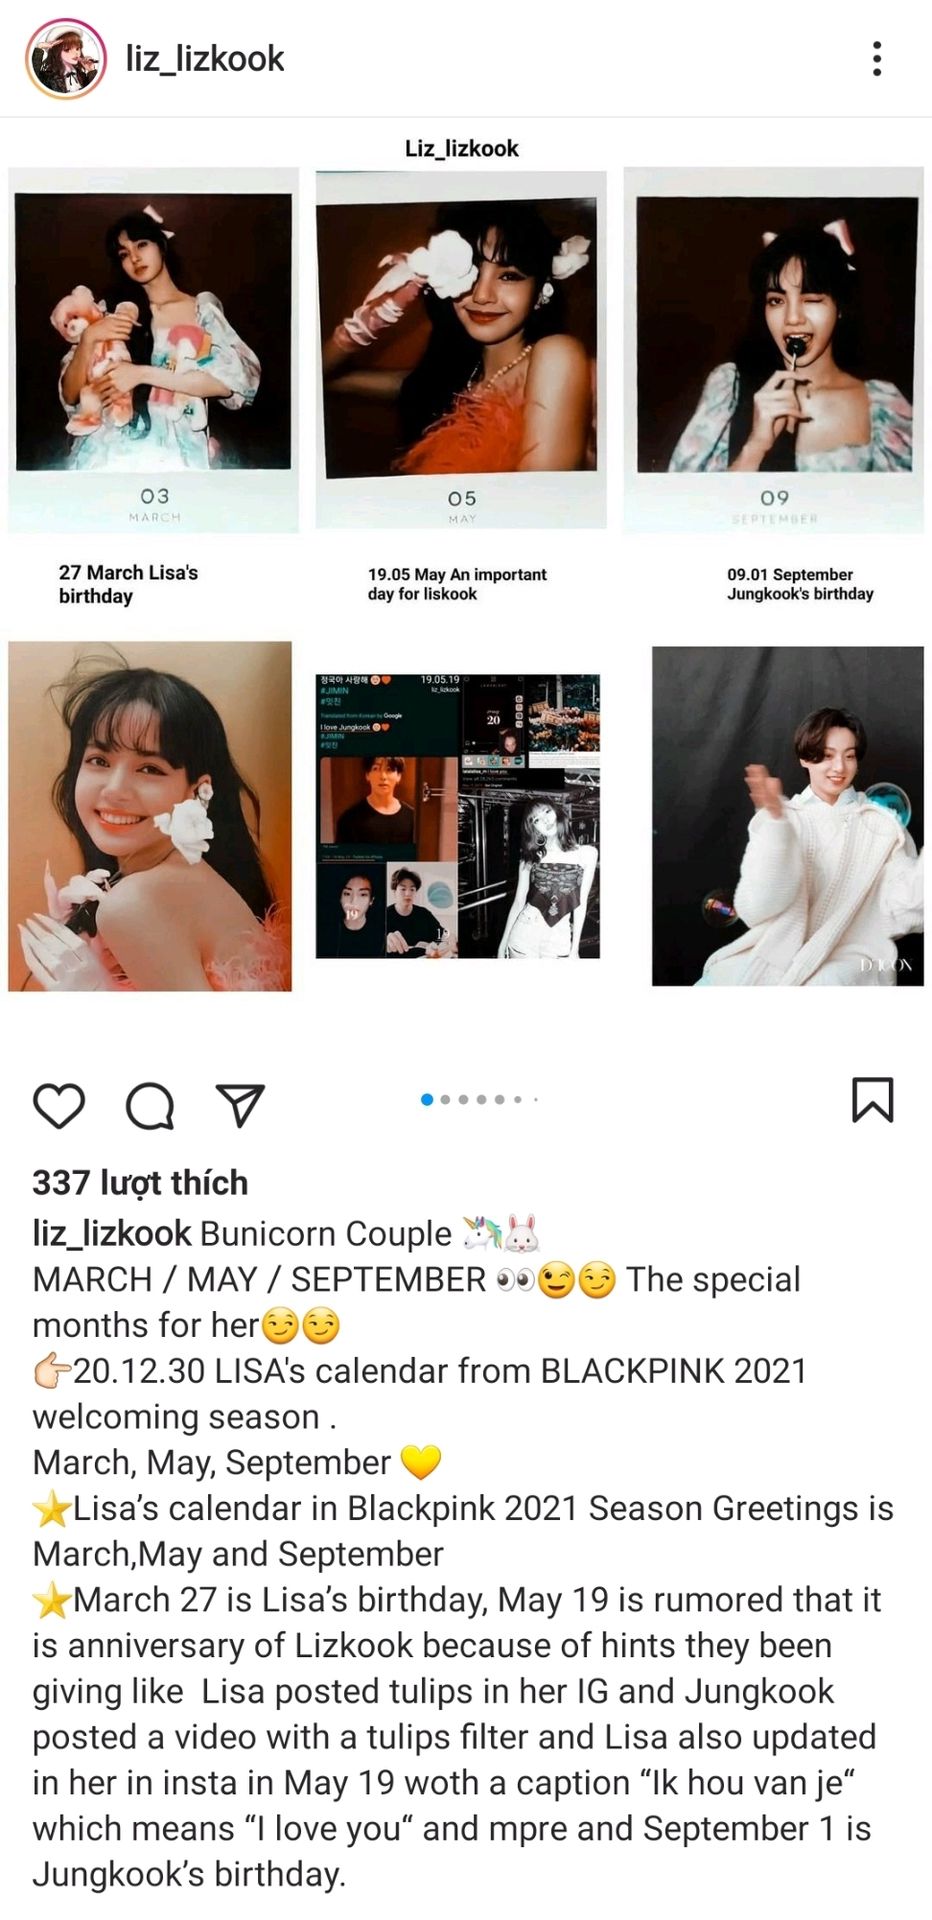Screen dimensions: 932x1920
Task: Open liz_lizkook username in header
Action: point(205,59)
